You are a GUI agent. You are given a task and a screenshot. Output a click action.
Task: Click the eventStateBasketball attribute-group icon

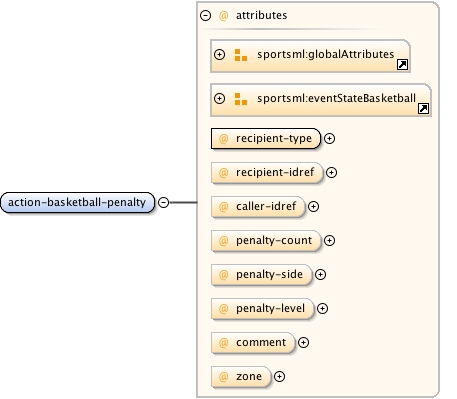click(x=241, y=99)
